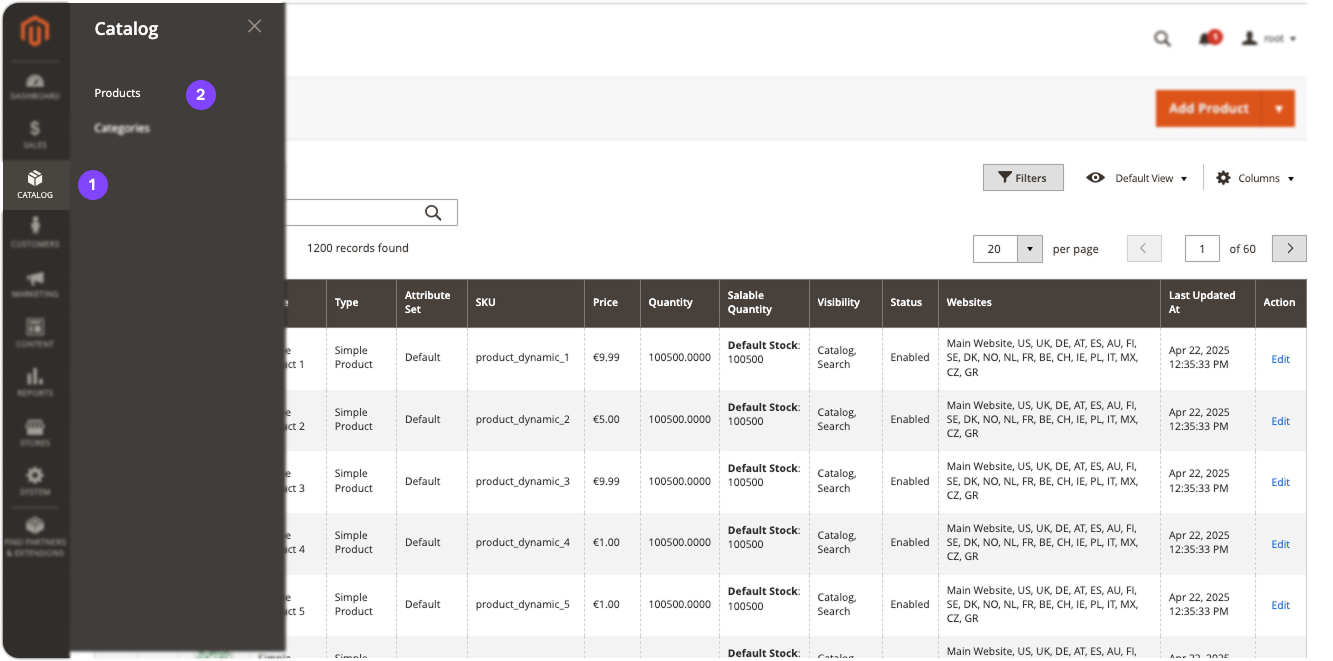Click the €1.00 price for product_dynamic_4
Screen dimensions: 1333x661
pos(606,543)
